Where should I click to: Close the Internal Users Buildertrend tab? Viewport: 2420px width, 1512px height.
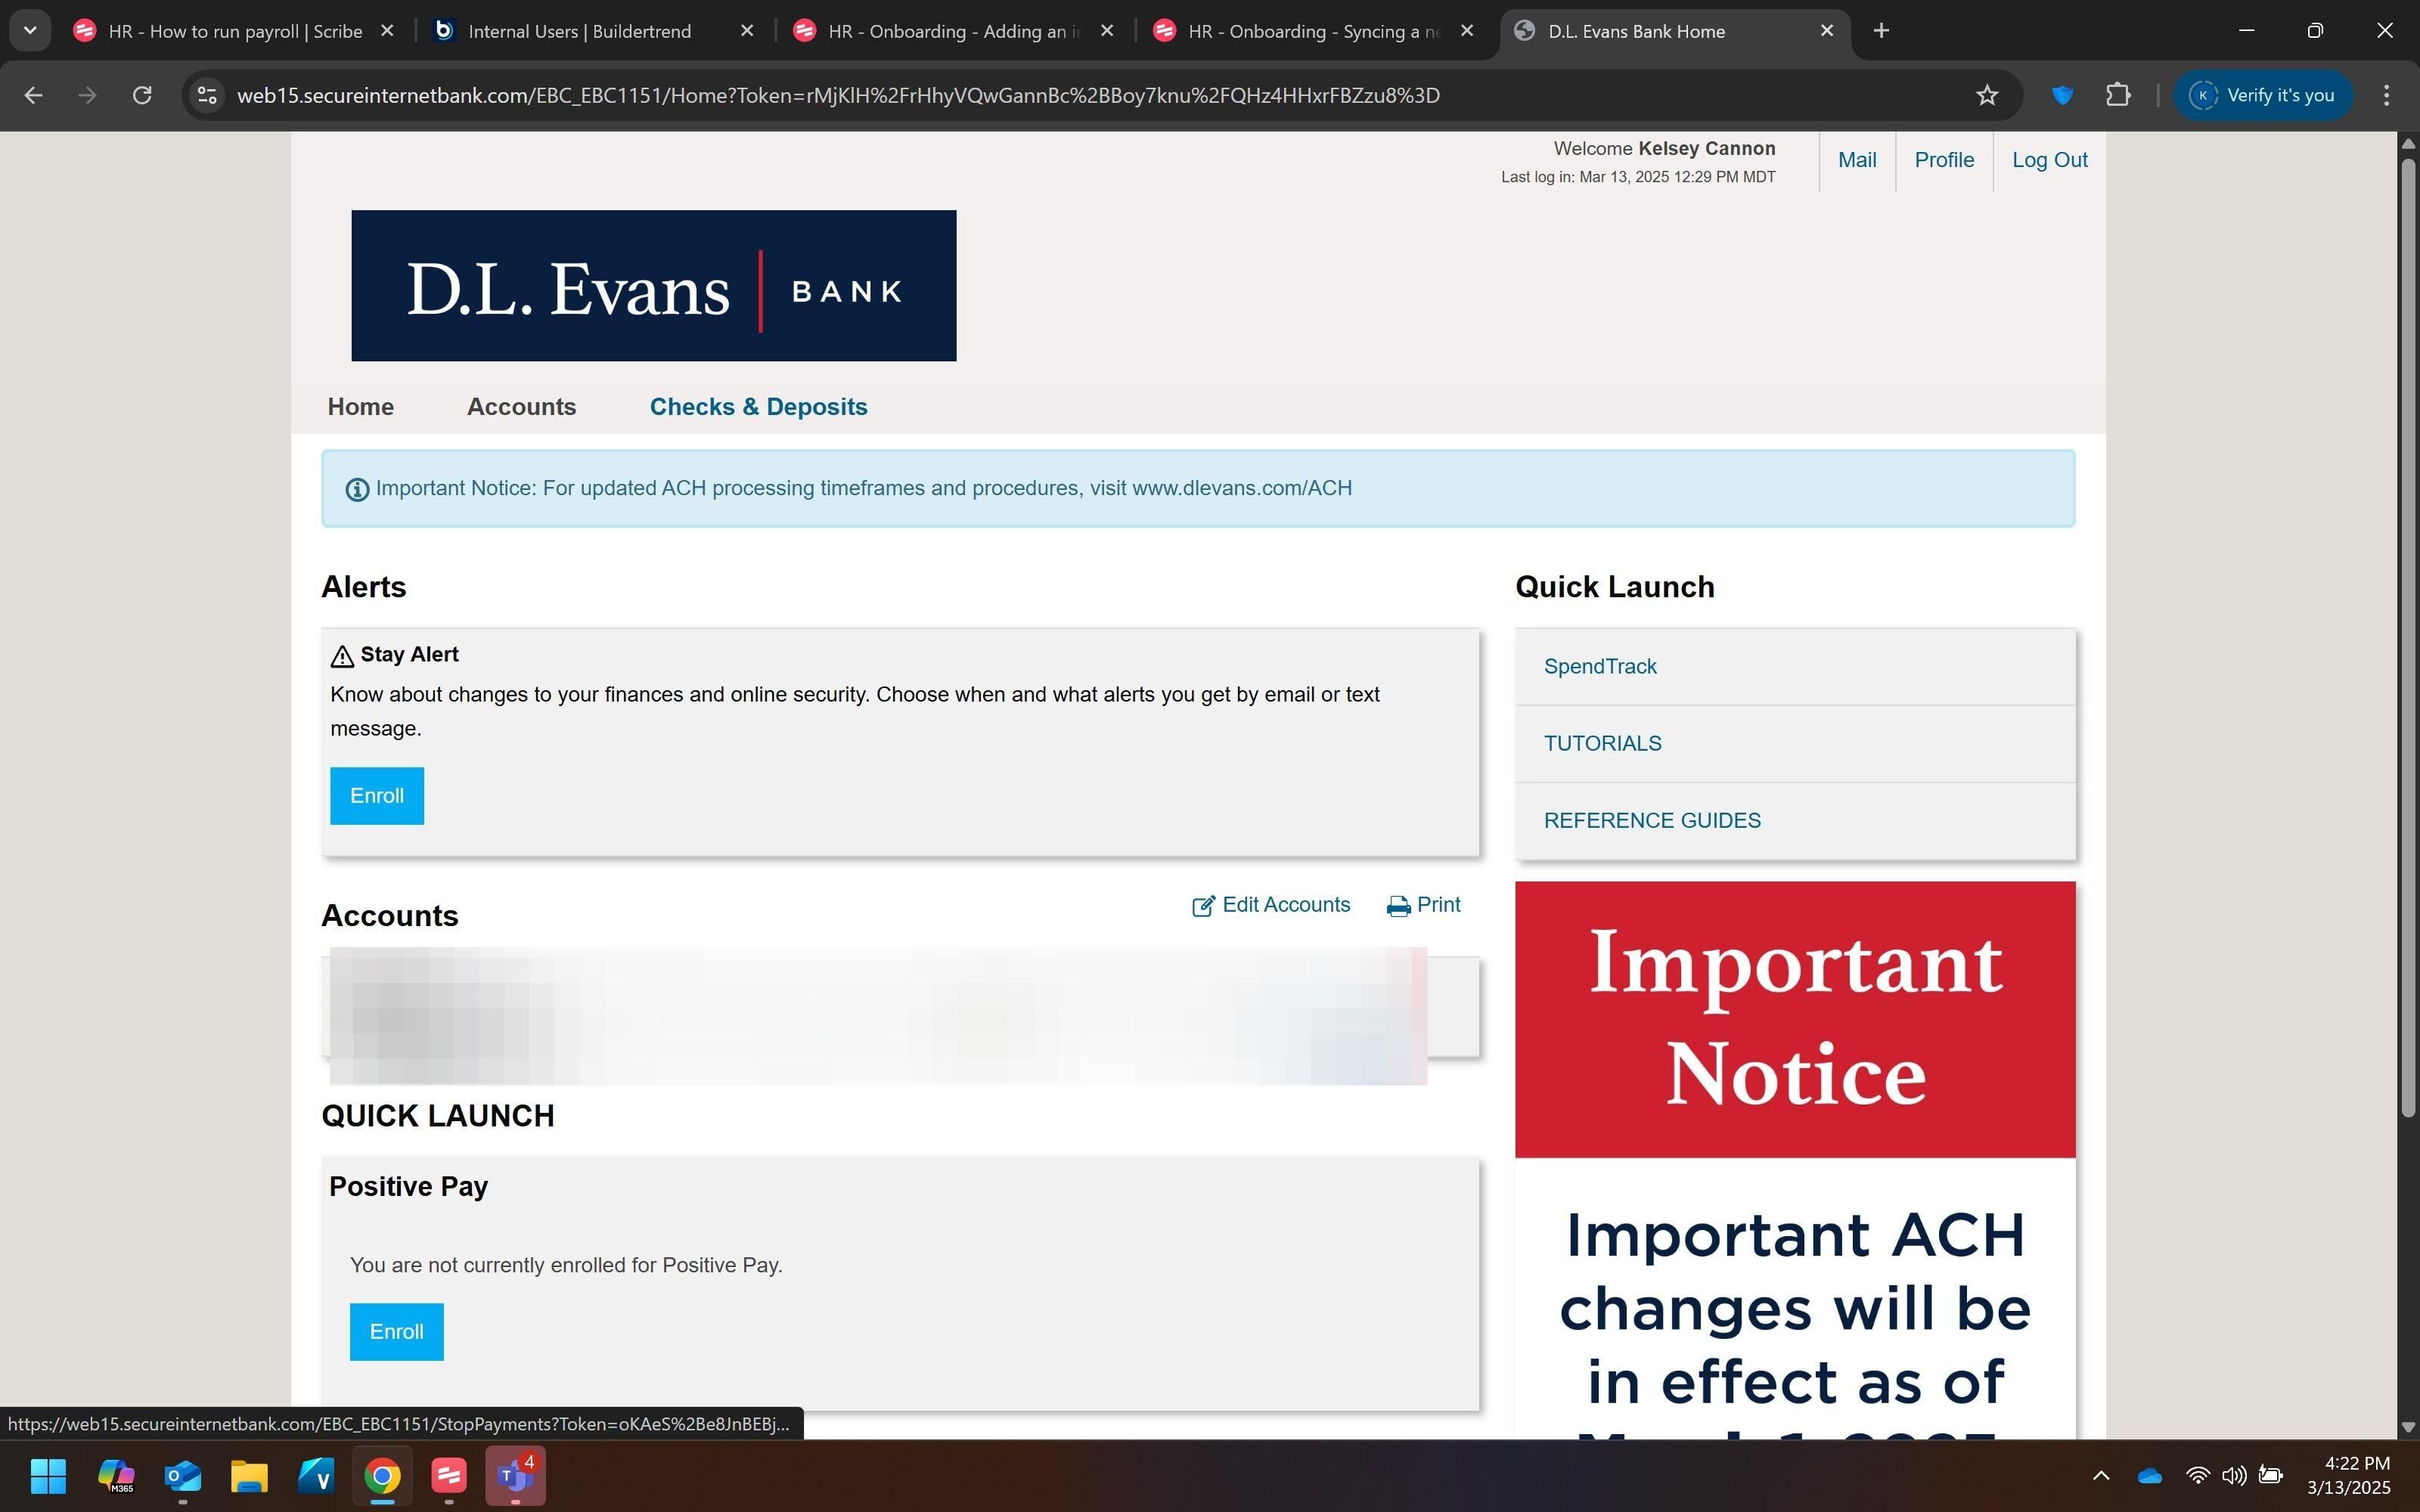[746, 31]
